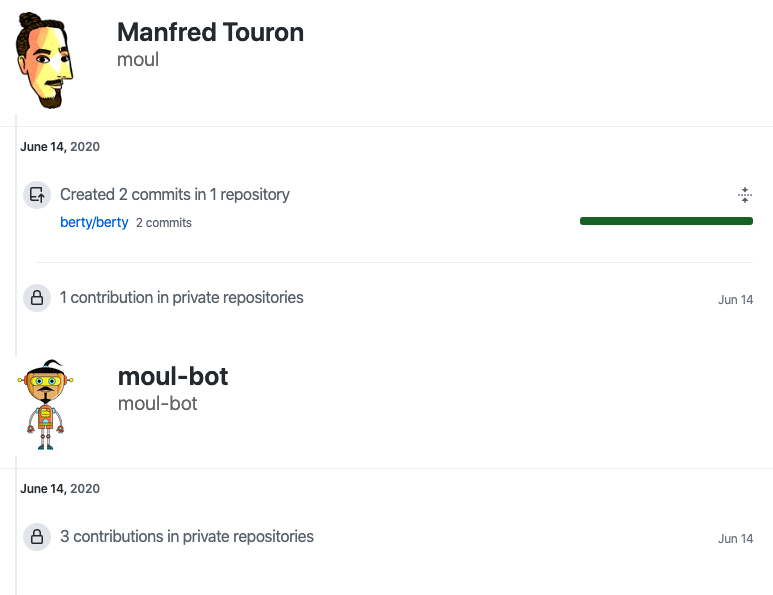Click the gray moul-bot username text

tap(157, 404)
